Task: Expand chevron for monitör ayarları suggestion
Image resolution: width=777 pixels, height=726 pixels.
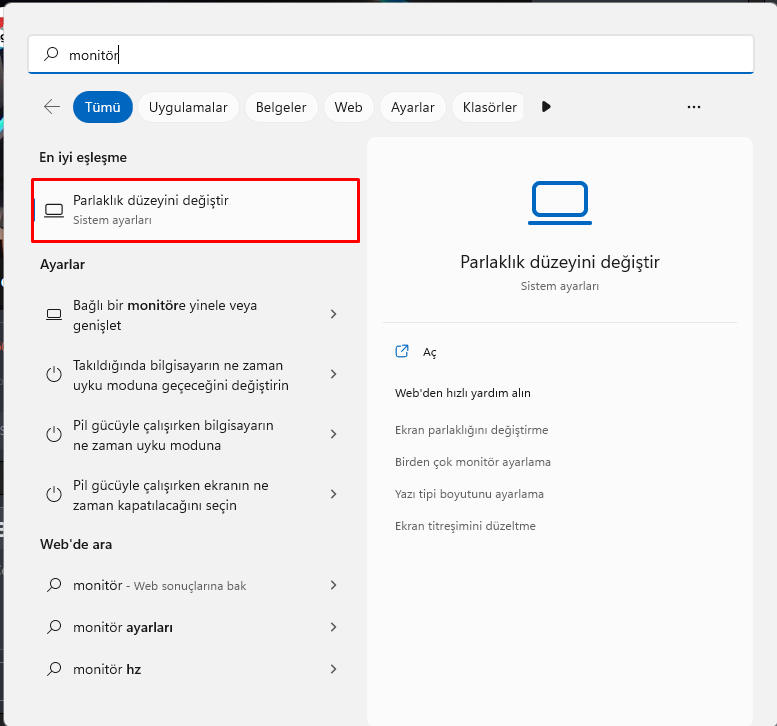Action: (x=333, y=627)
